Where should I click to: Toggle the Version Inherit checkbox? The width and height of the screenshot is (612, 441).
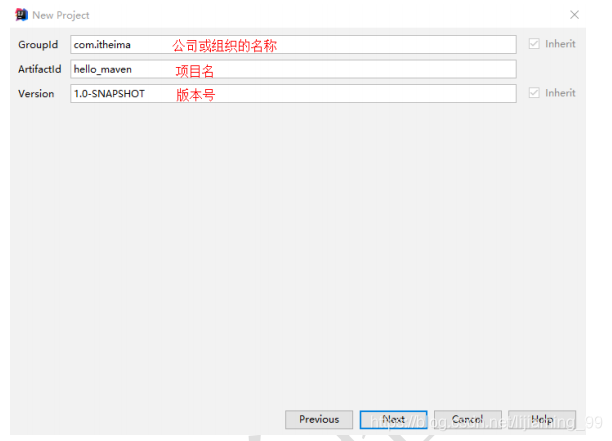pos(534,93)
